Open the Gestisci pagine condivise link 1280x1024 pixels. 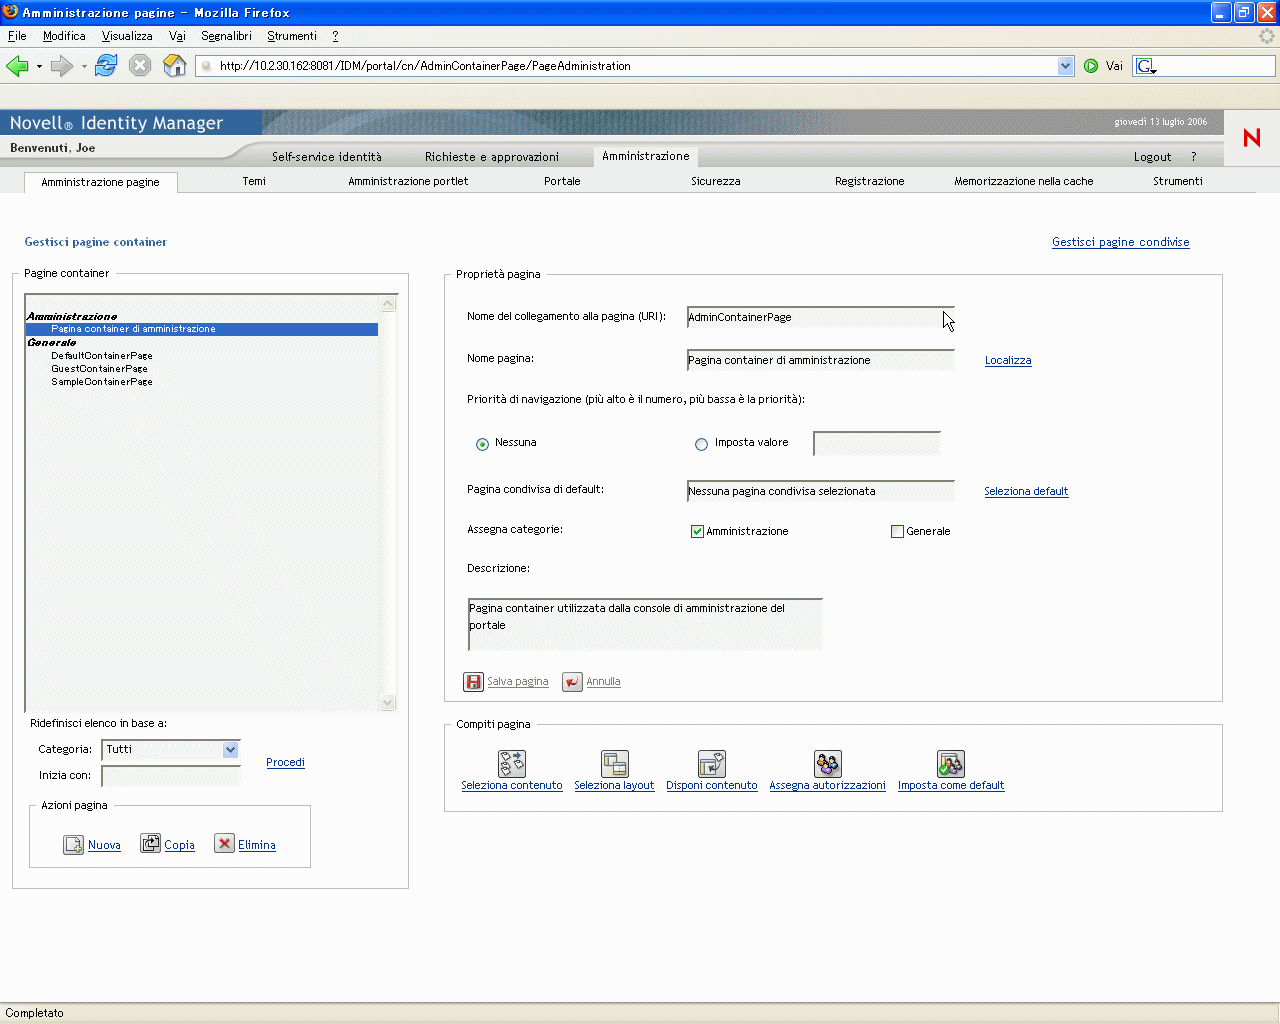pyautogui.click(x=1120, y=242)
